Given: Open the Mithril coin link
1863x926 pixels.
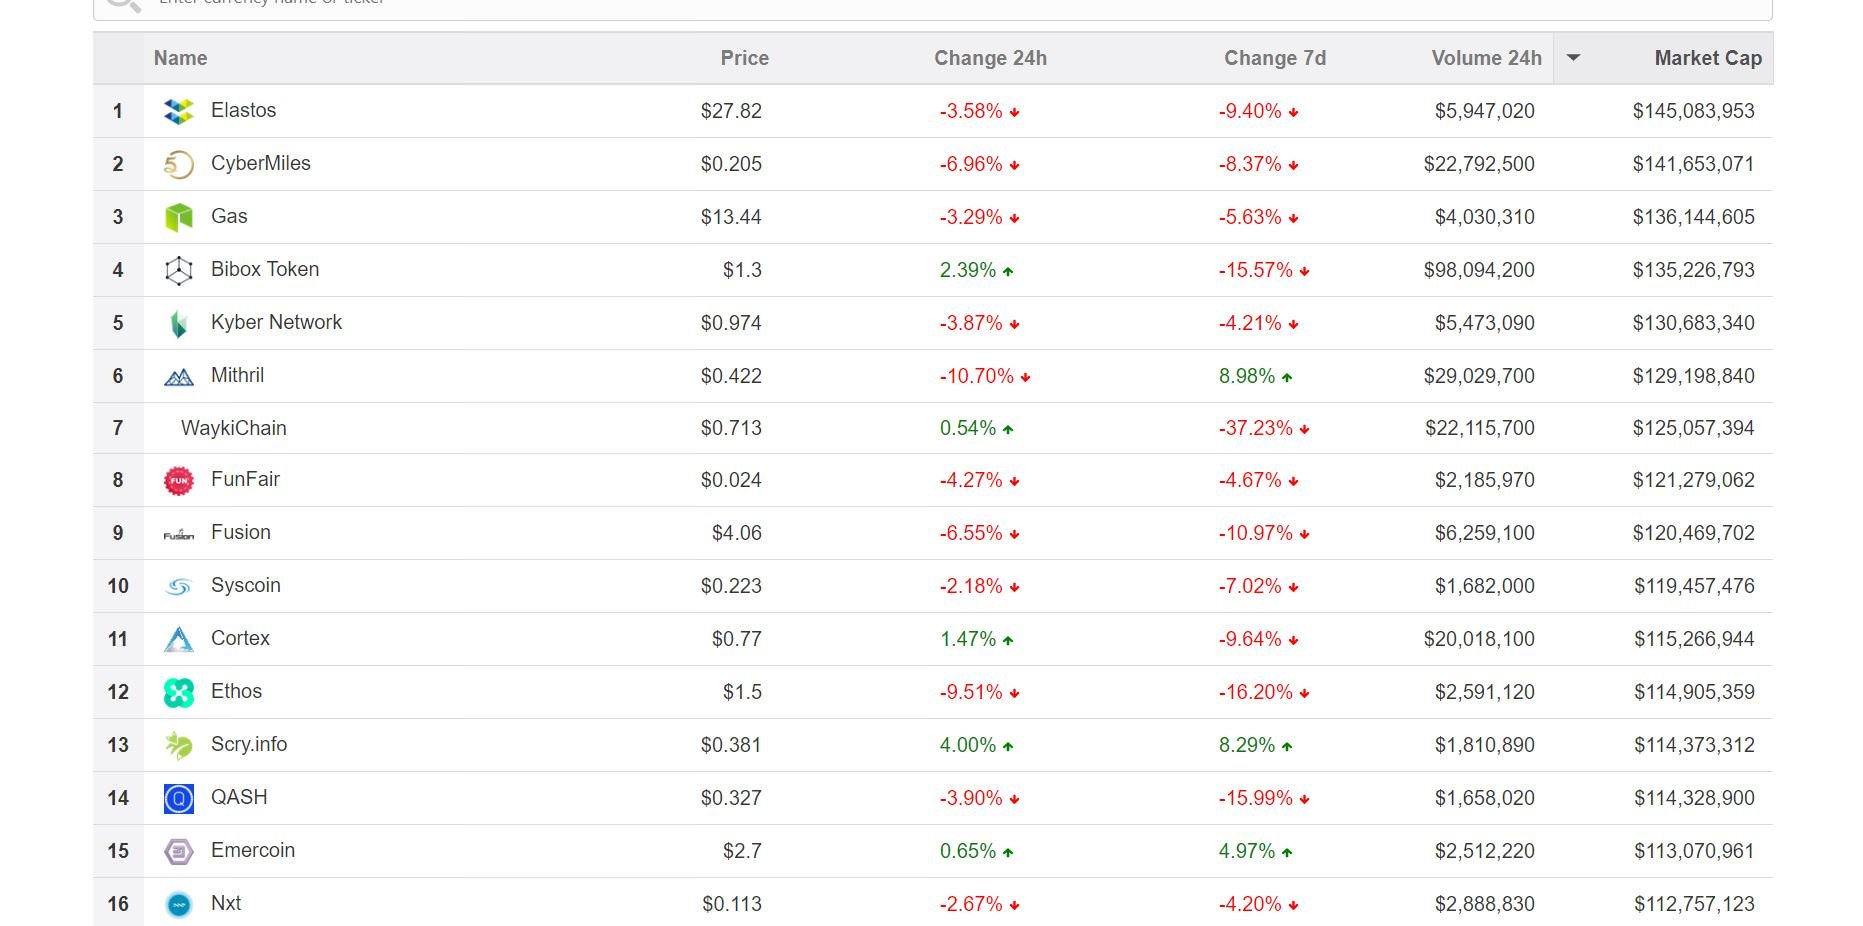Looking at the screenshot, I should (x=237, y=375).
